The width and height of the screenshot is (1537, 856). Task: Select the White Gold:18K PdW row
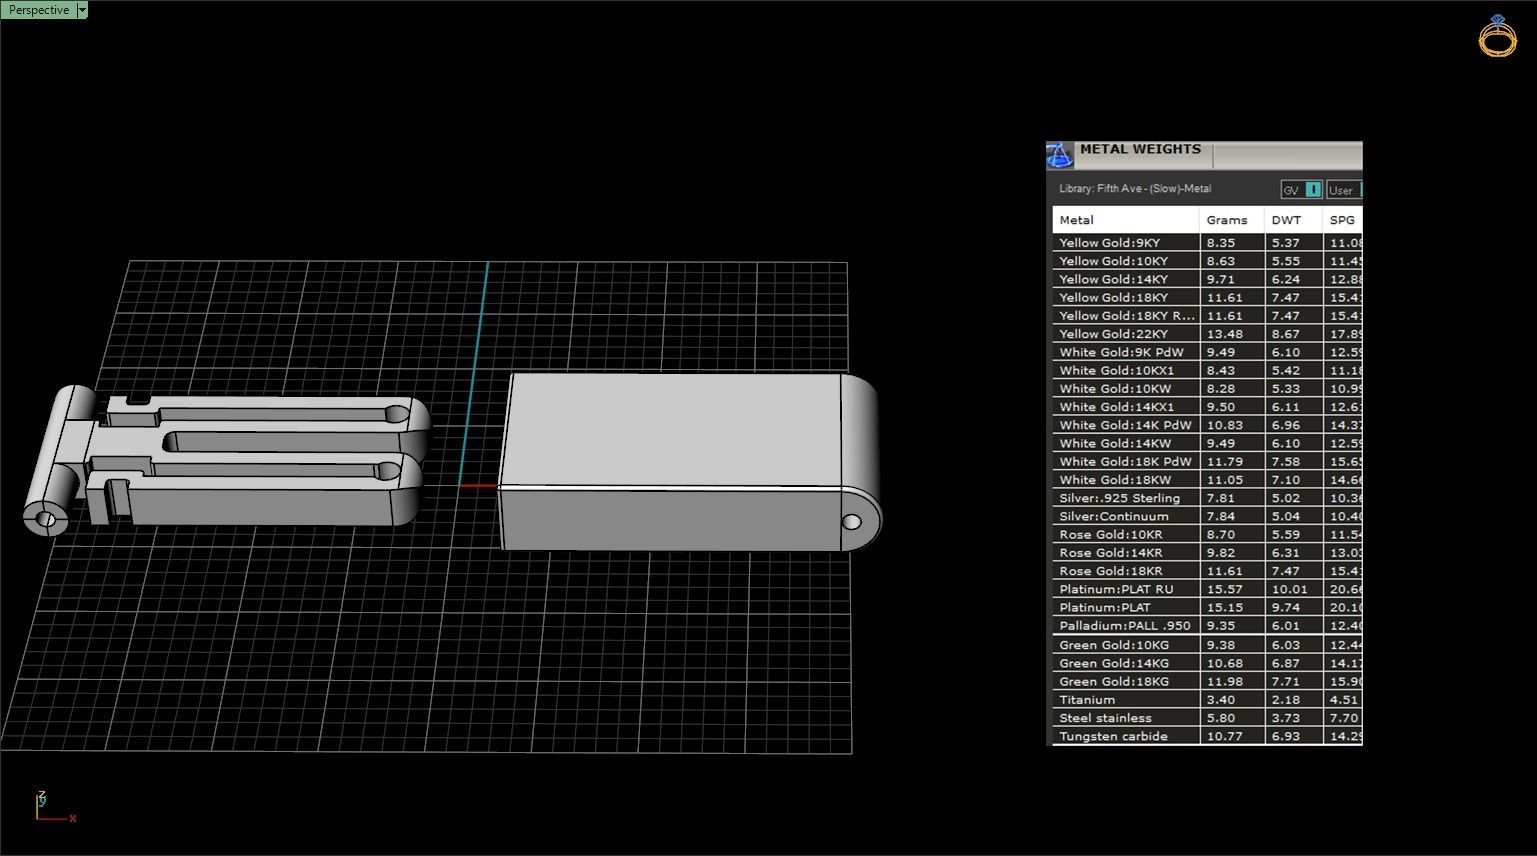(x=1207, y=462)
